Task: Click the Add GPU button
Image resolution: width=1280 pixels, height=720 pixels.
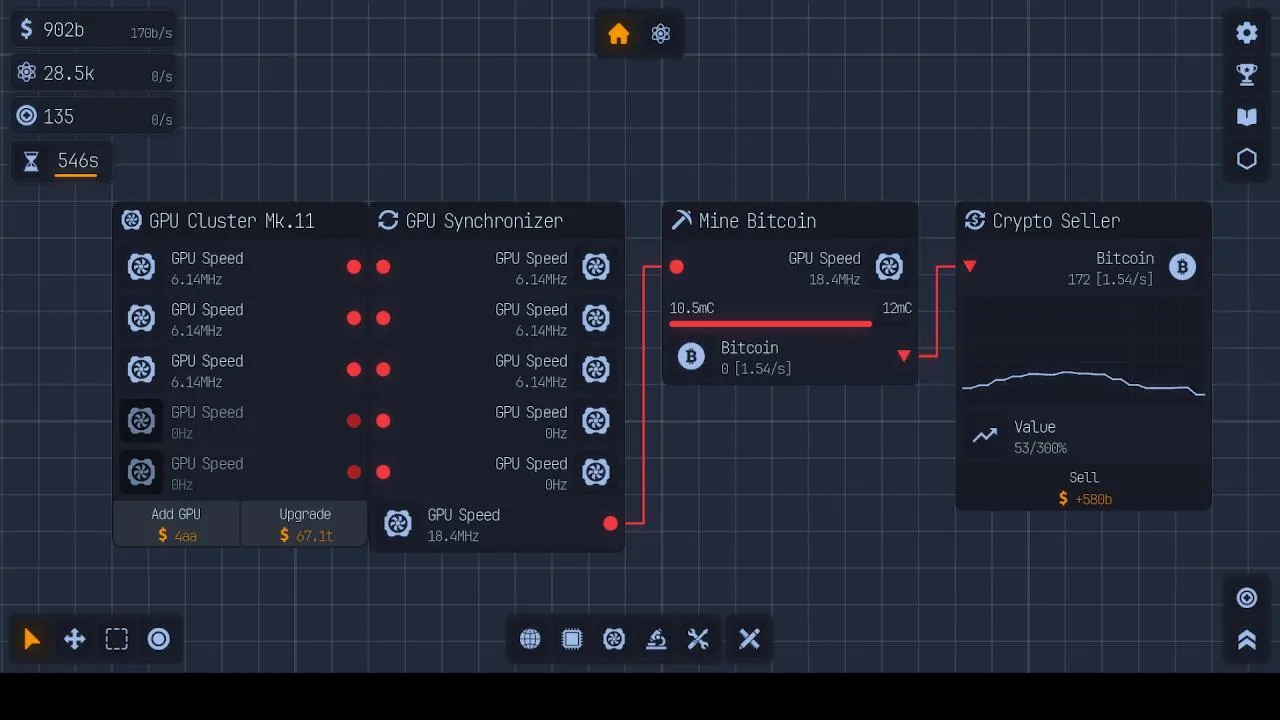Action: [x=176, y=524]
